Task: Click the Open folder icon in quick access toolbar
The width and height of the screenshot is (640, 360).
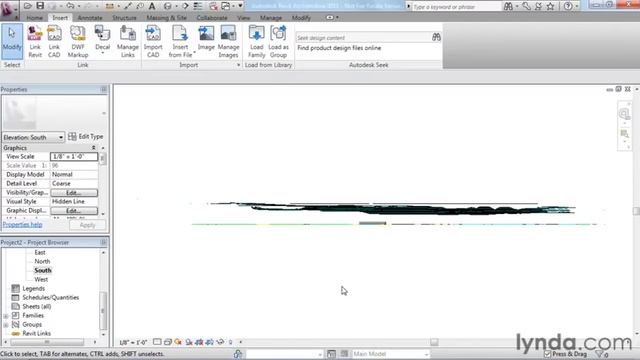Action: (x=28, y=6)
